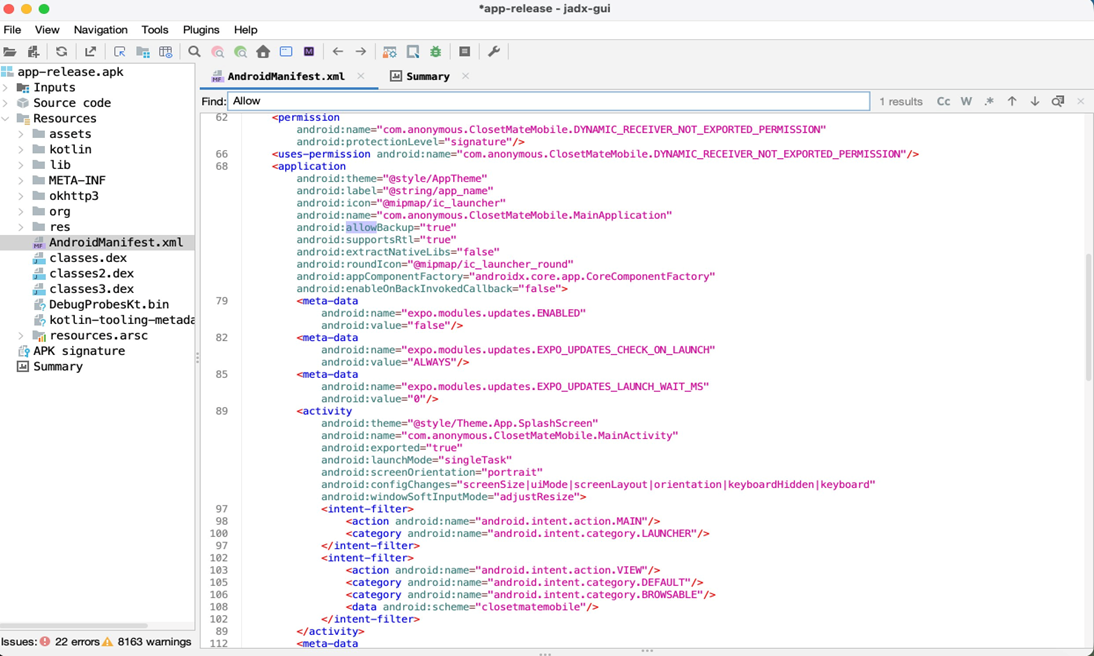Jump to previous match up arrow
This screenshot has width=1094, height=656.
tap(1012, 101)
